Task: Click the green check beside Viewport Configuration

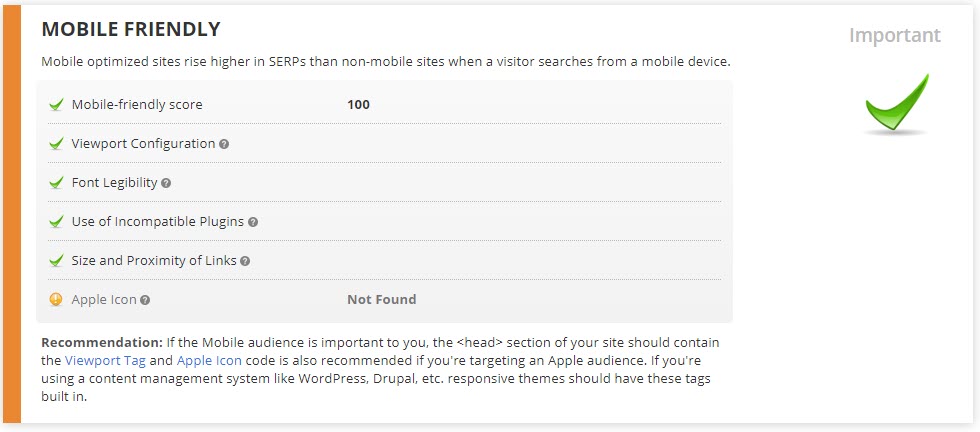Action: (x=56, y=143)
